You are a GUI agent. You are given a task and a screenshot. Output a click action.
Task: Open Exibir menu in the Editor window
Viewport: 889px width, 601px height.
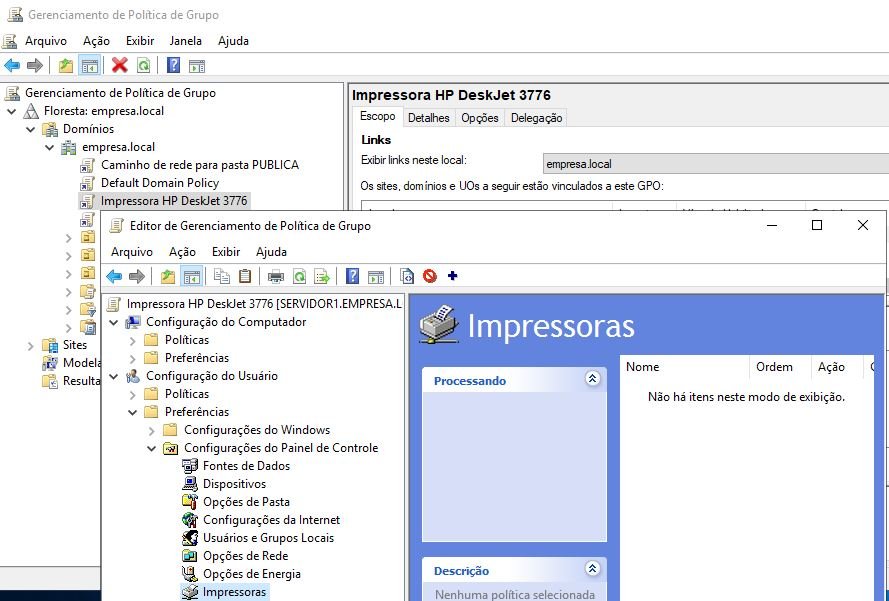(x=226, y=252)
